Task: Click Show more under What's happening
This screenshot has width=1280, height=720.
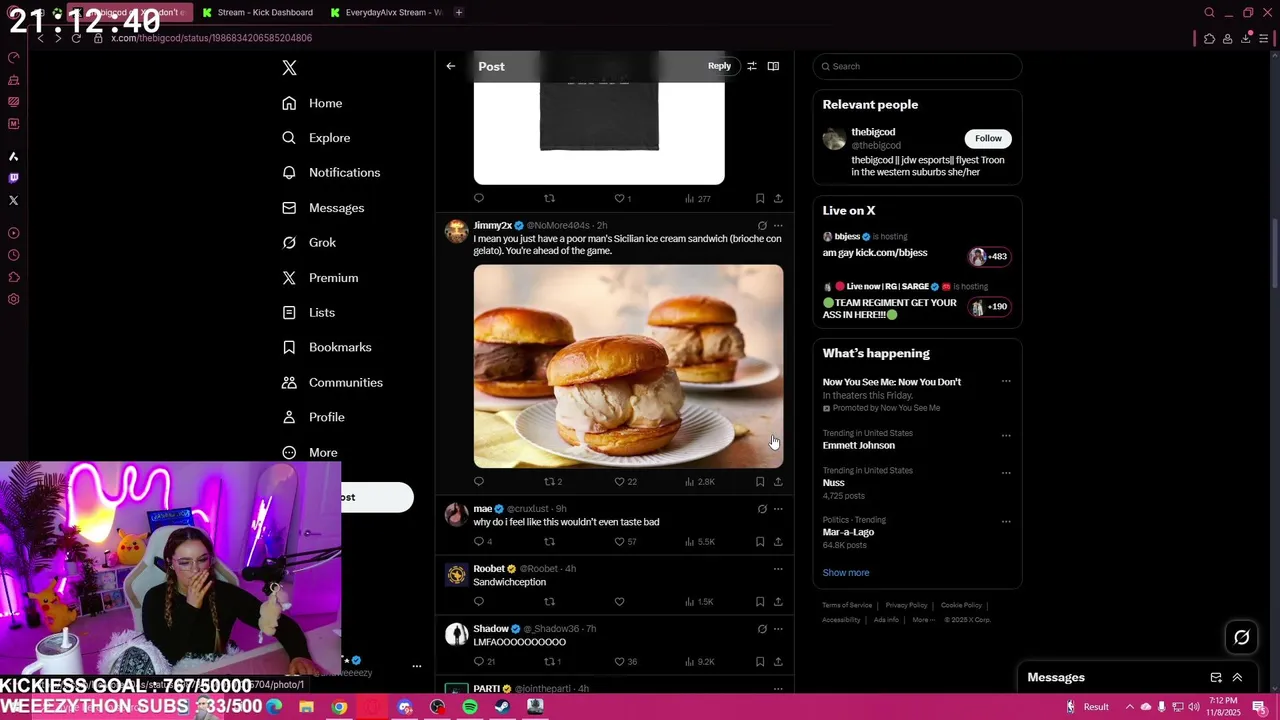Action: click(846, 573)
